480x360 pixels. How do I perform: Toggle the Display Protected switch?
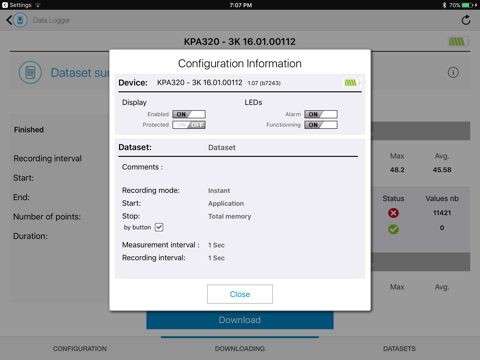pyautogui.click(x=189, y=125)
